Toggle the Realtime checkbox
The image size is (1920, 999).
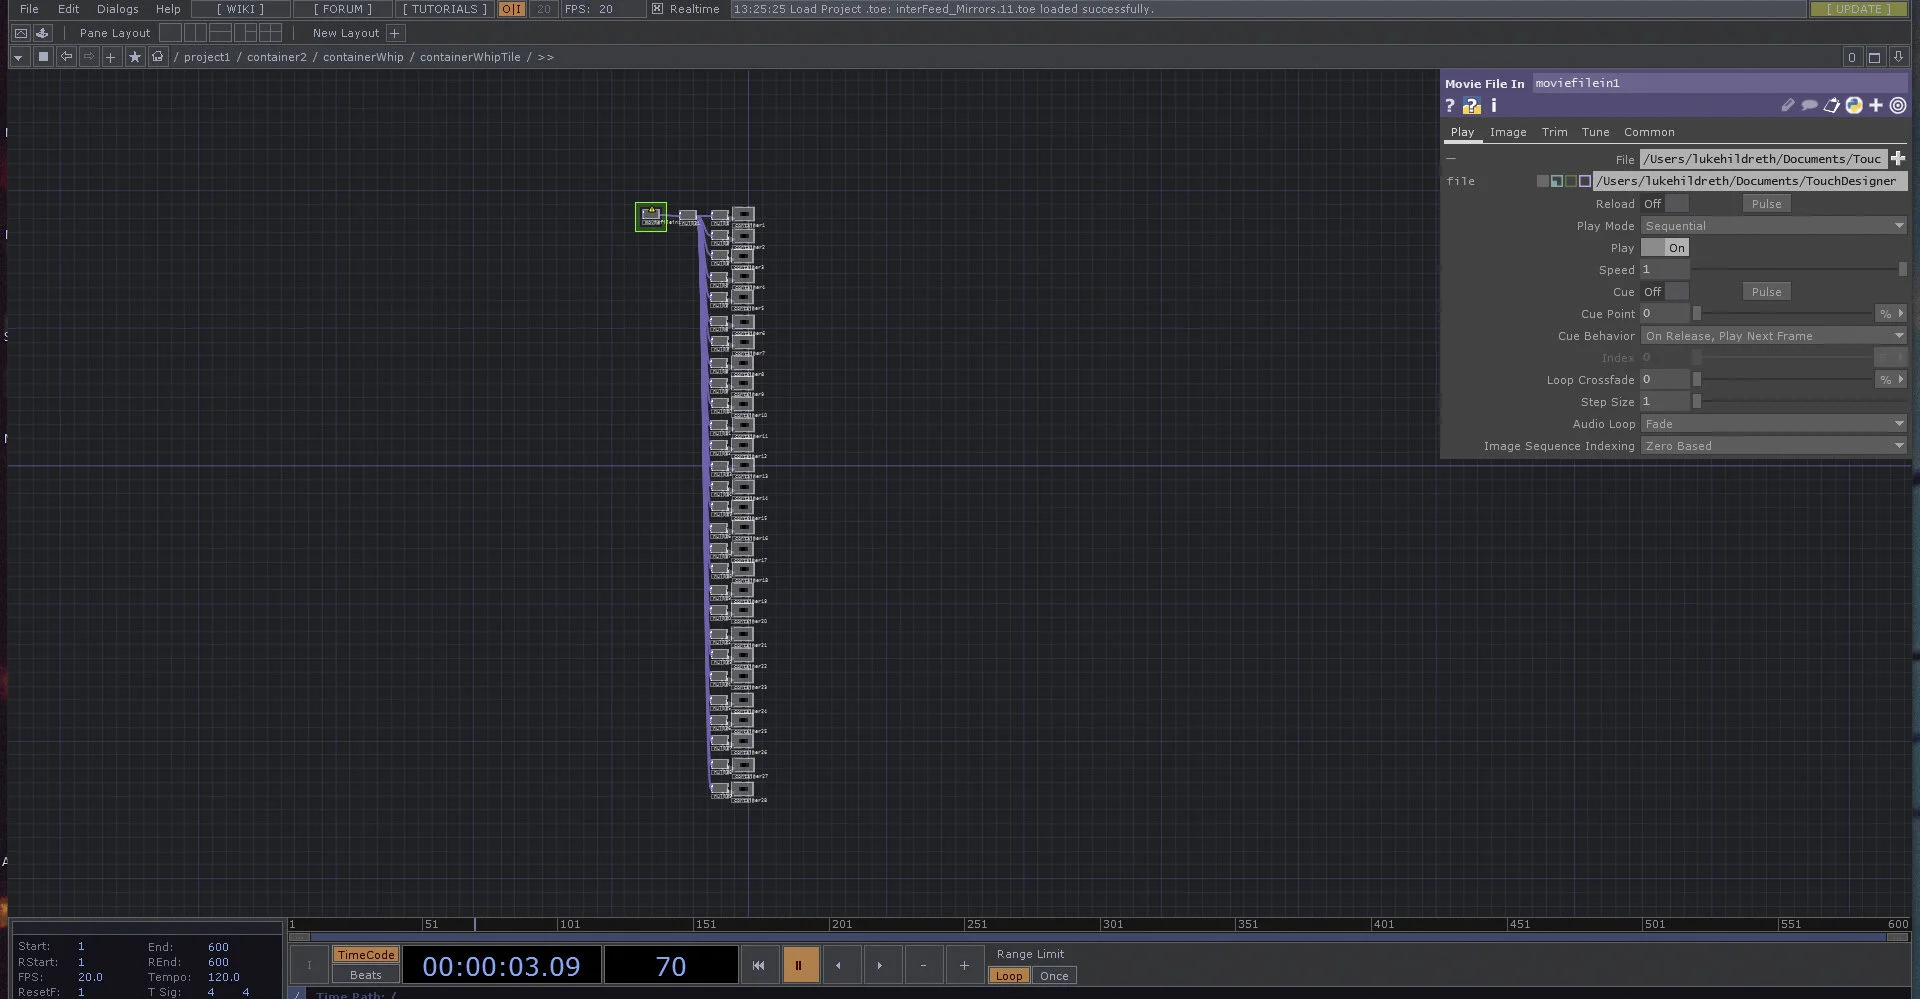tap(657, 9)
